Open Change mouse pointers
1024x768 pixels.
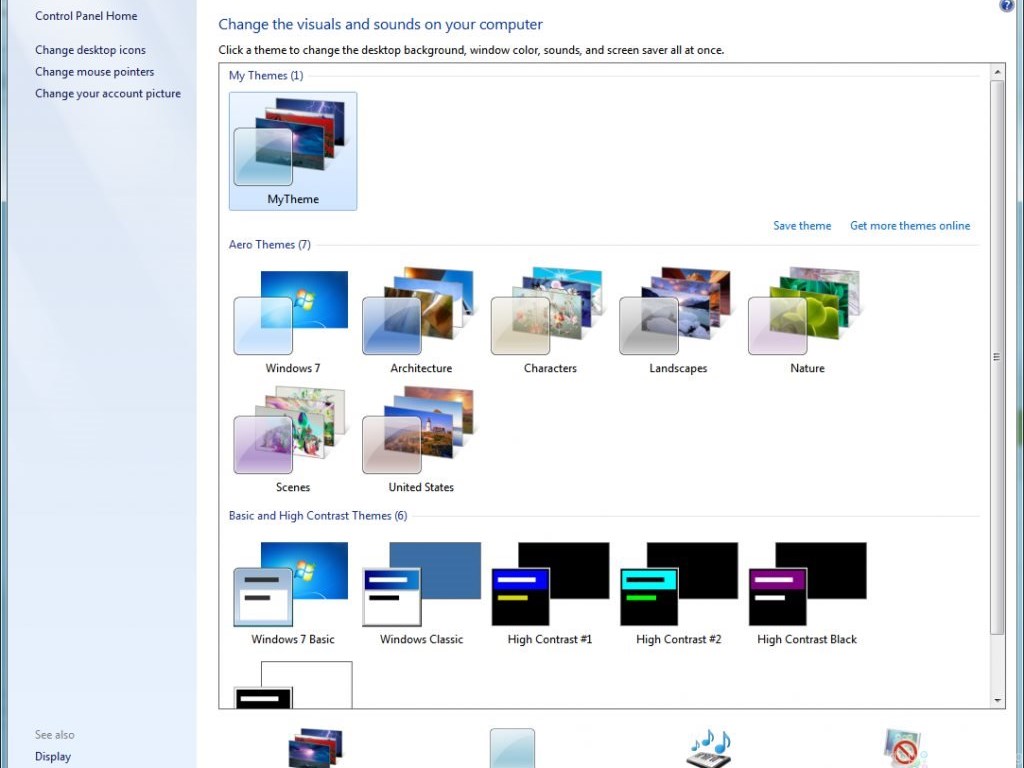(x=95, y=72)
